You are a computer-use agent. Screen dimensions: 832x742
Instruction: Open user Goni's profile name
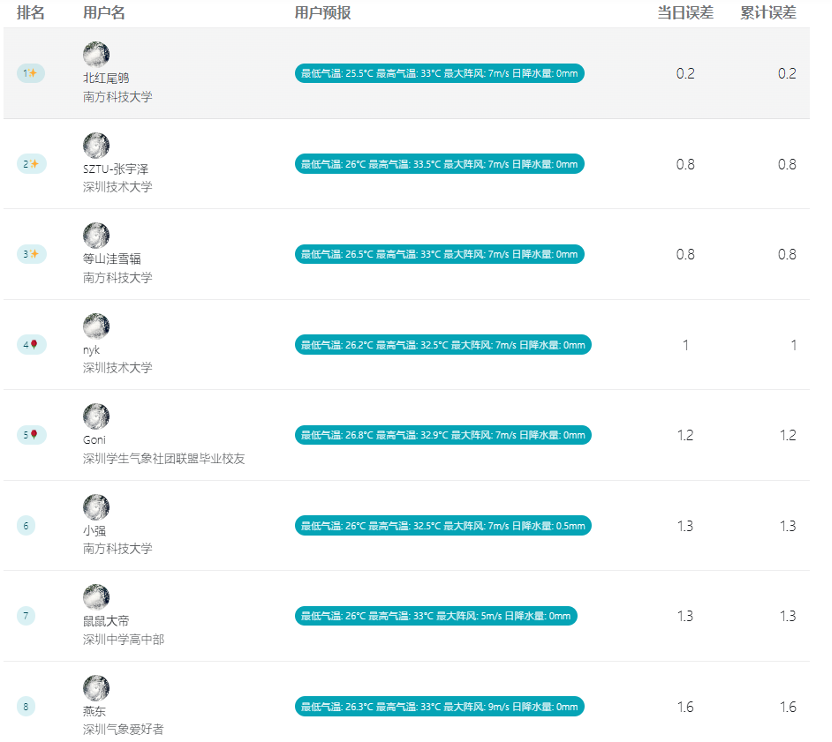(94, 440)
